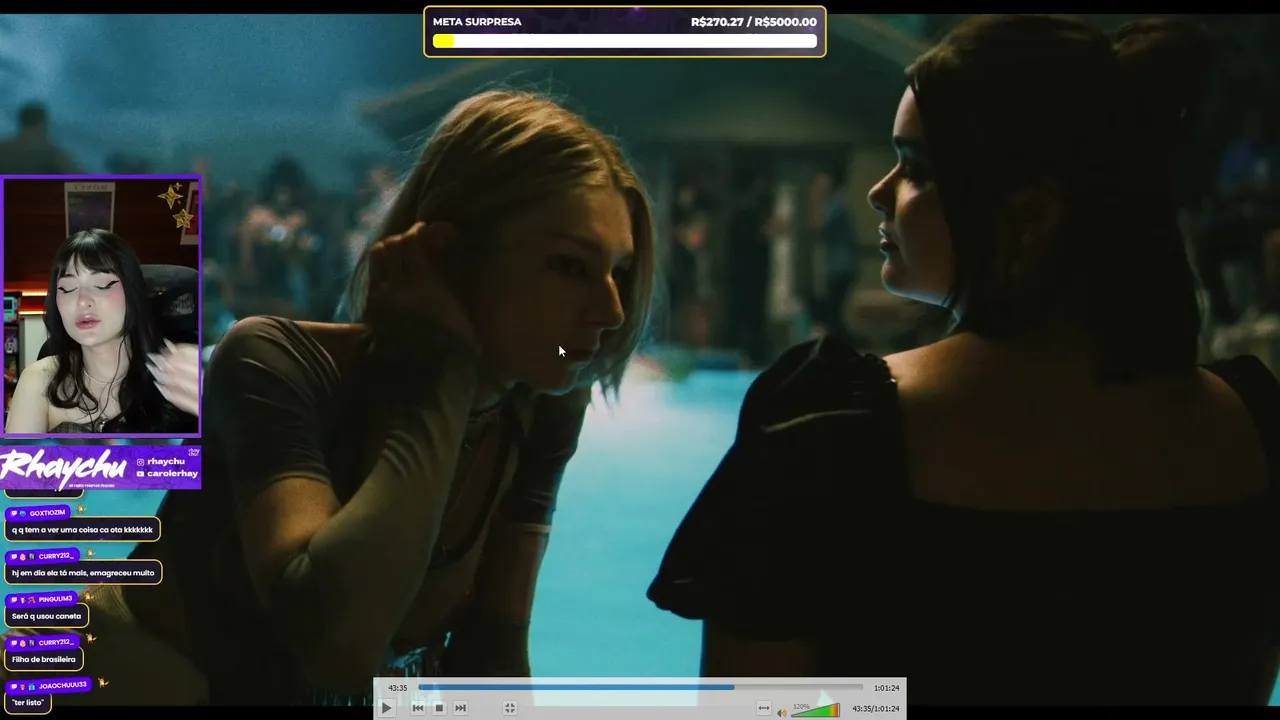Click the 120% volume level label
1280x720 pixels.
[x=801, y=706]
